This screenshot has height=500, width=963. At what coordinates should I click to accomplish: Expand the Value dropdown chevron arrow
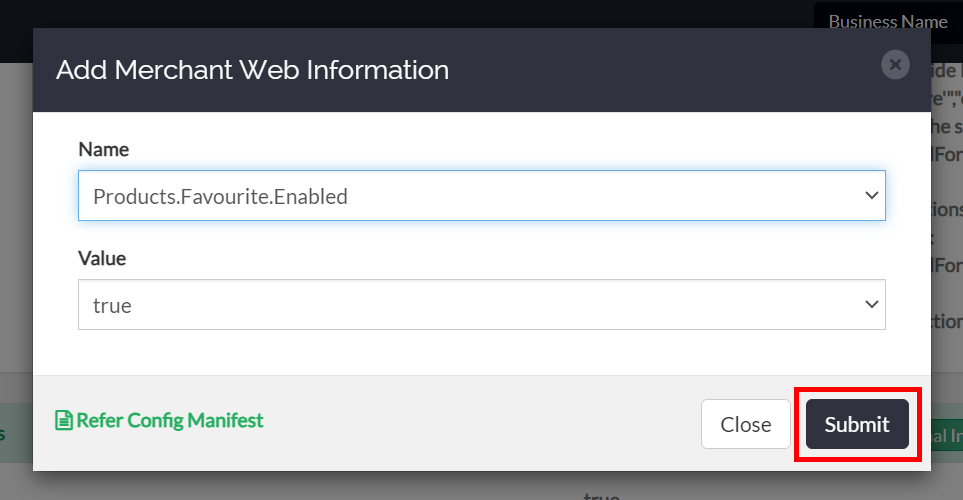tap(870, 304)
